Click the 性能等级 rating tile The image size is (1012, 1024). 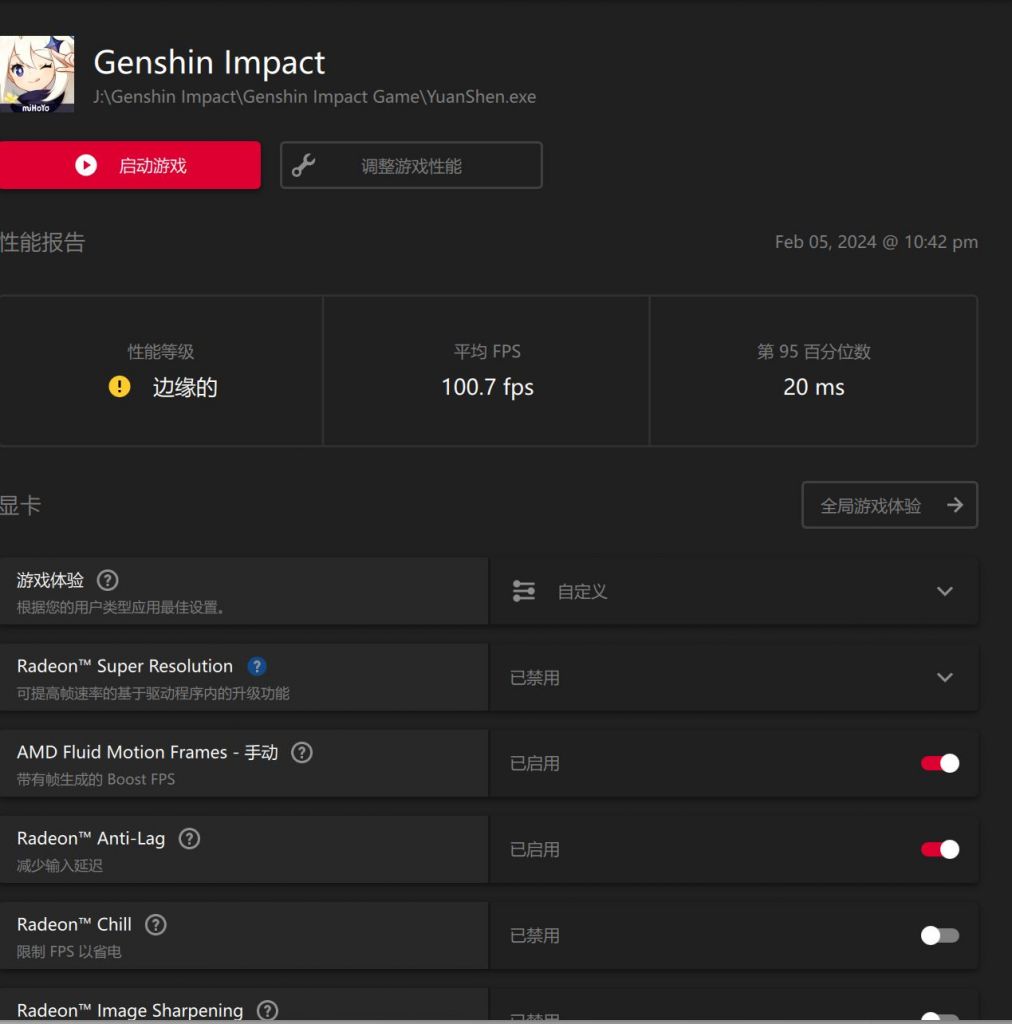(161, 370)
